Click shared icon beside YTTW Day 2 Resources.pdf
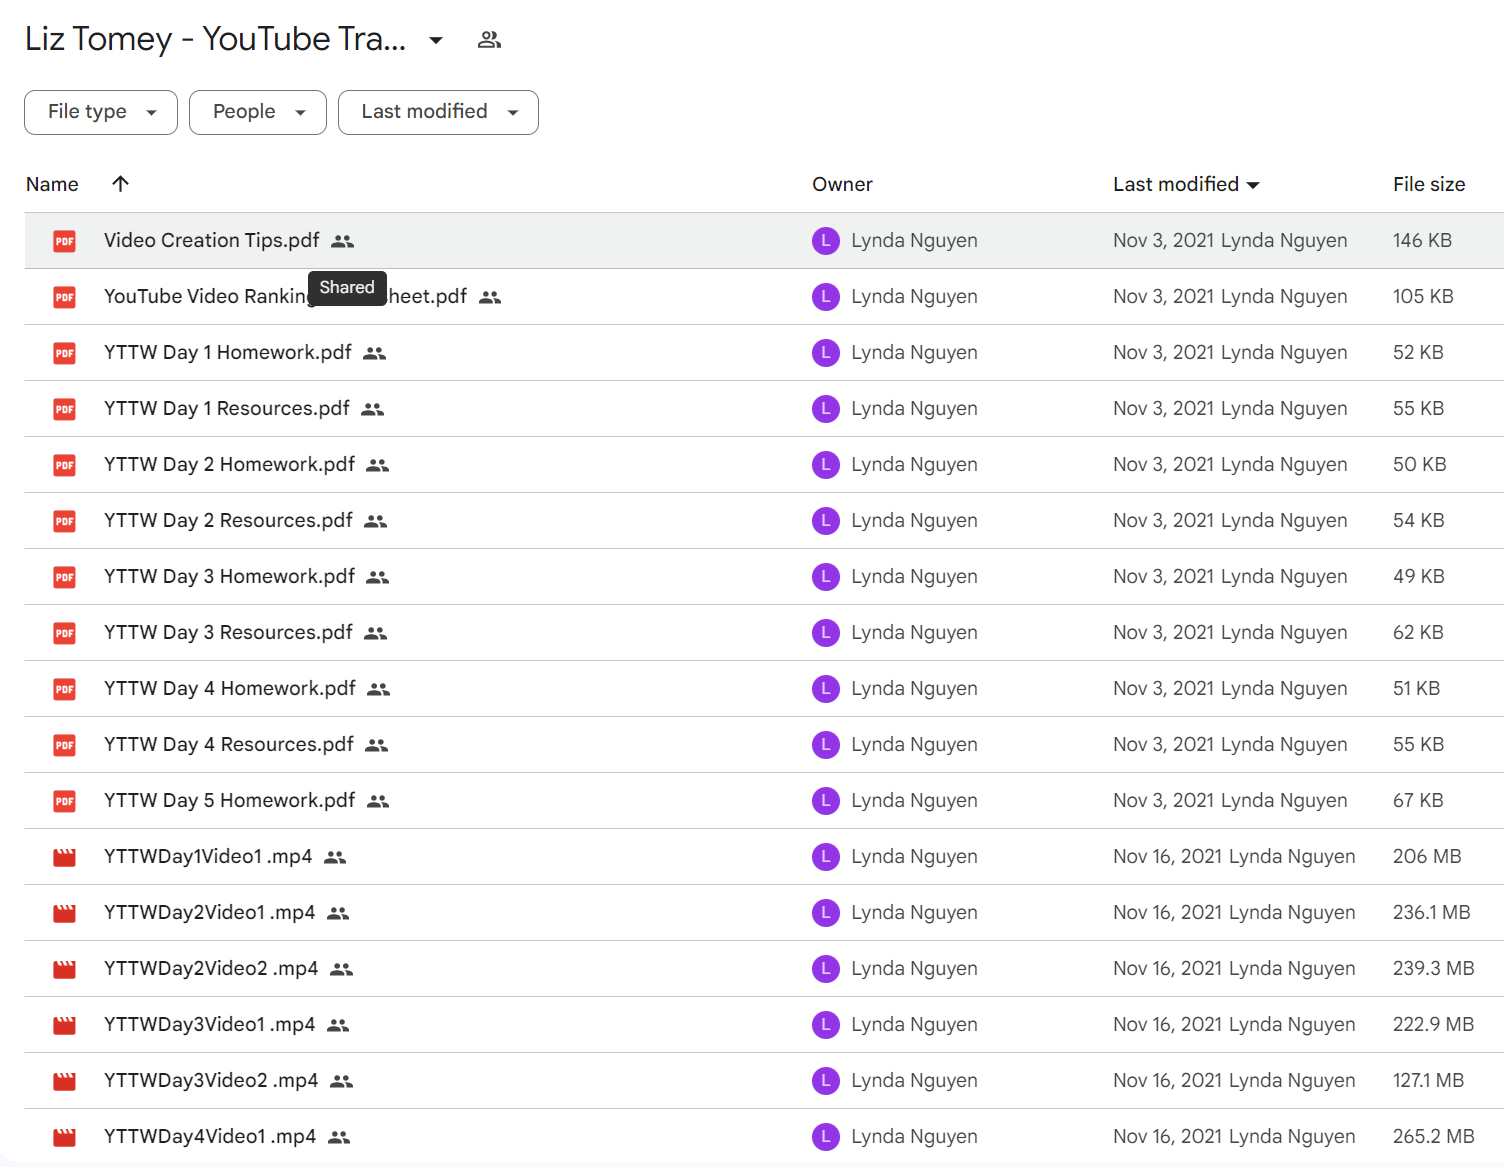 [376, 521]
